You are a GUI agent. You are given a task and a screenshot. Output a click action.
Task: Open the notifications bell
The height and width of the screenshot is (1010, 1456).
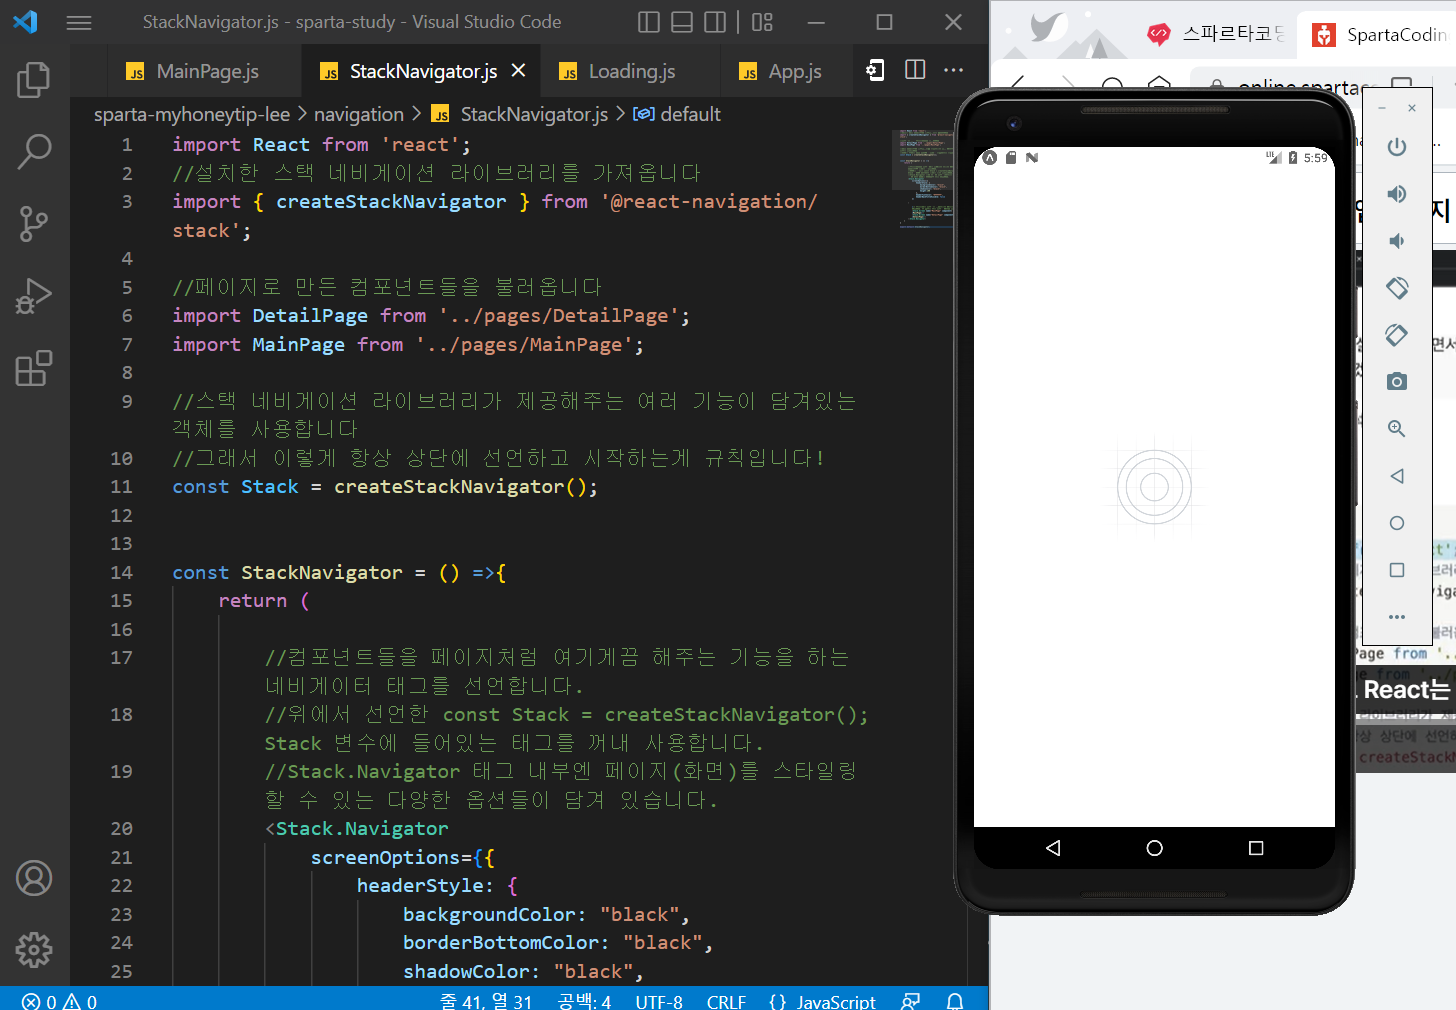pyautogui.click(x=955, y=1001)
